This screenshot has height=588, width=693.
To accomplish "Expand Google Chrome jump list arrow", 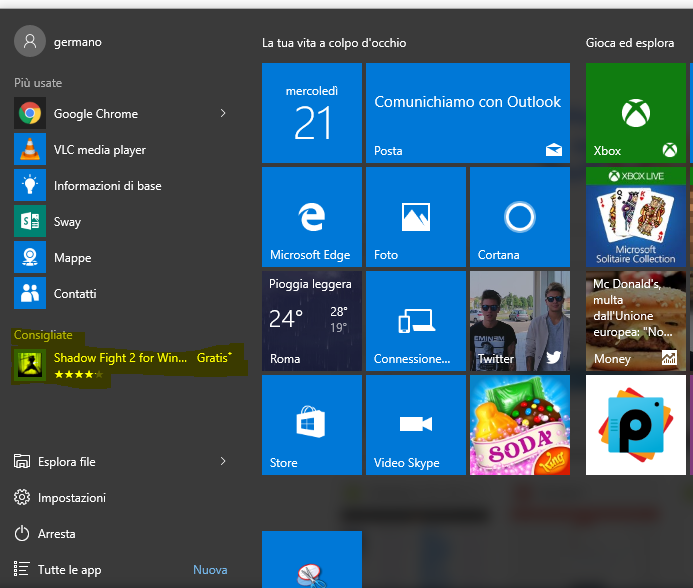I will pos(223,113).
